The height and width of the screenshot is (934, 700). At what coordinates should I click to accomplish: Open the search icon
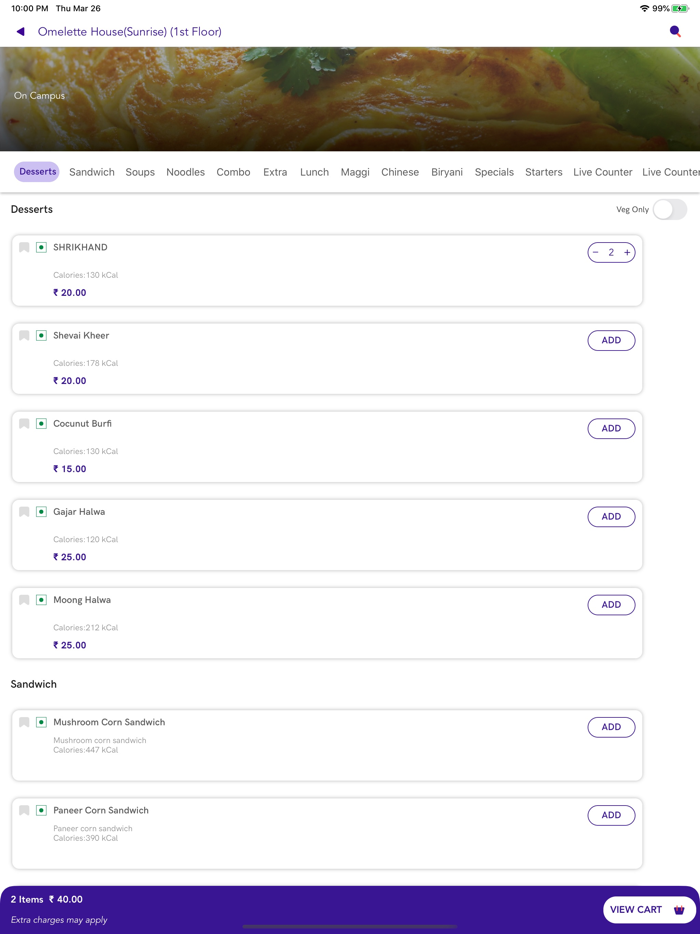click(x=675, y=32)
